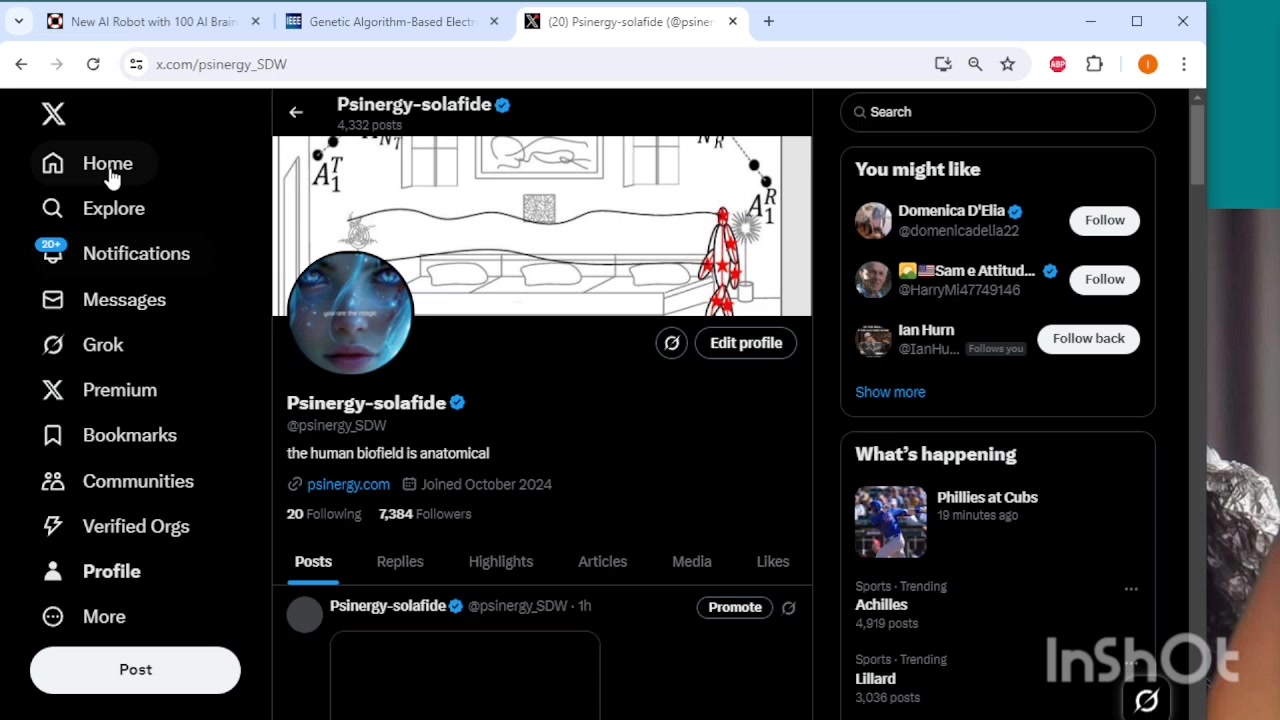Open the Chrome tab search dropdown arrow
This screenshot has width=1280, height=720.
pyautogui.click(x=19, y=21)
